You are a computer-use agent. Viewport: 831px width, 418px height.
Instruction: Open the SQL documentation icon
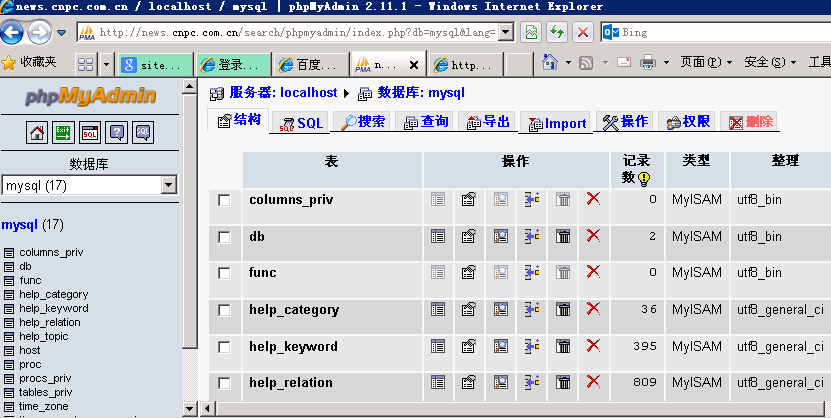143,132
